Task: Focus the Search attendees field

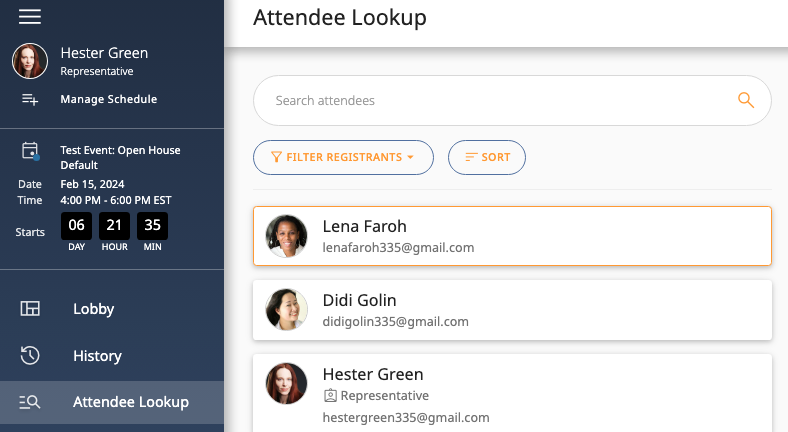Action: (512, 100)
